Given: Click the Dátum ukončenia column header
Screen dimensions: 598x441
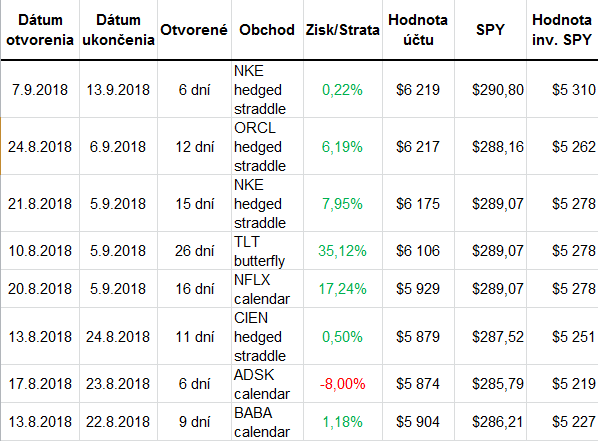Looking at the screenshot, I should [118, 30].
